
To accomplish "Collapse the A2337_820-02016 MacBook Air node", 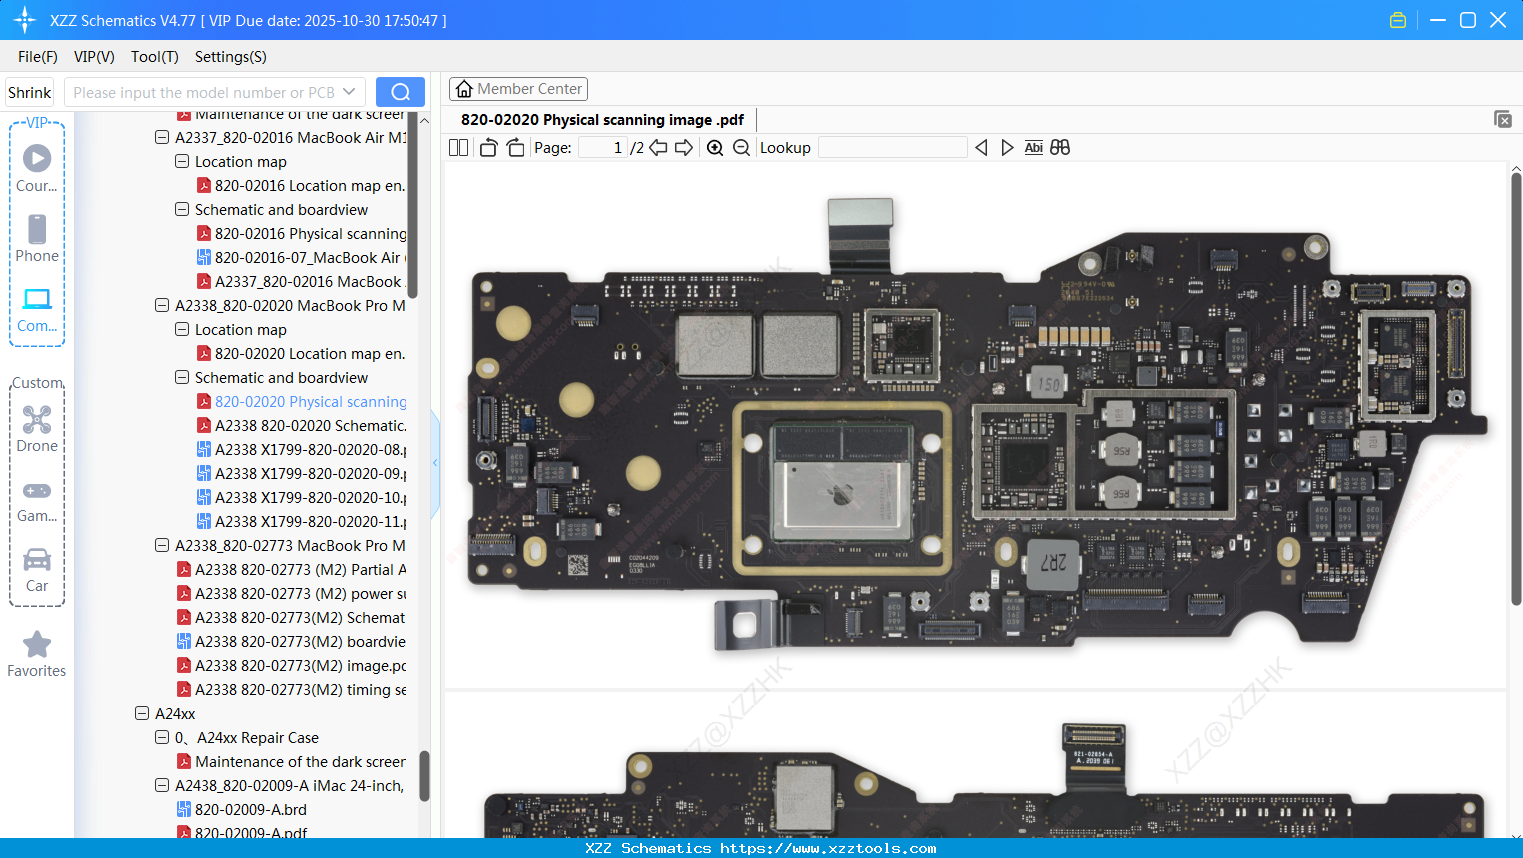I will tap(162, 137).
